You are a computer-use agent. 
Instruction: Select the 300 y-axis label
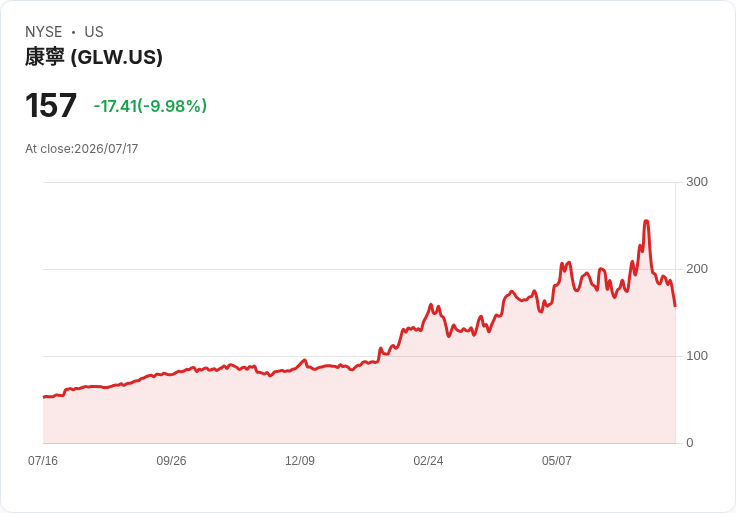click(x=697, y=182)
